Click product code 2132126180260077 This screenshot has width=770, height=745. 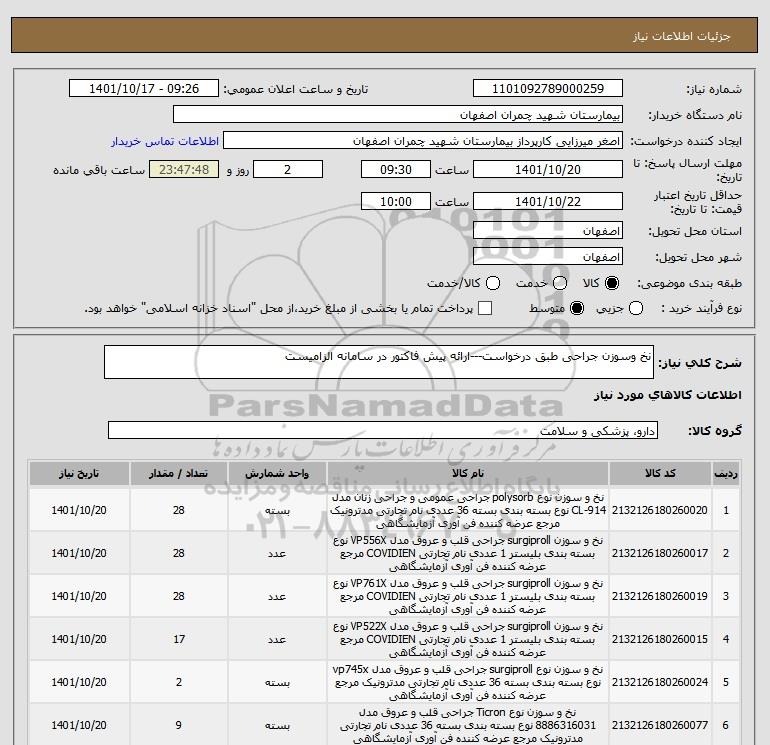click(x=660, y=725)
